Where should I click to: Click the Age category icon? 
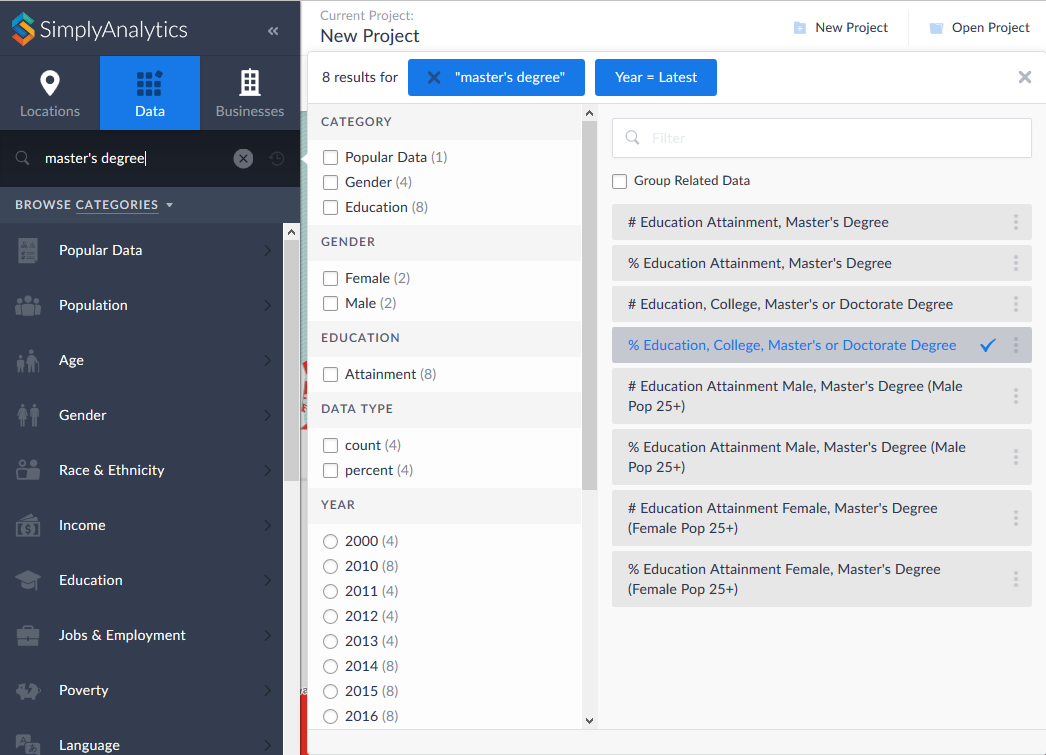[x=28, y=361]
